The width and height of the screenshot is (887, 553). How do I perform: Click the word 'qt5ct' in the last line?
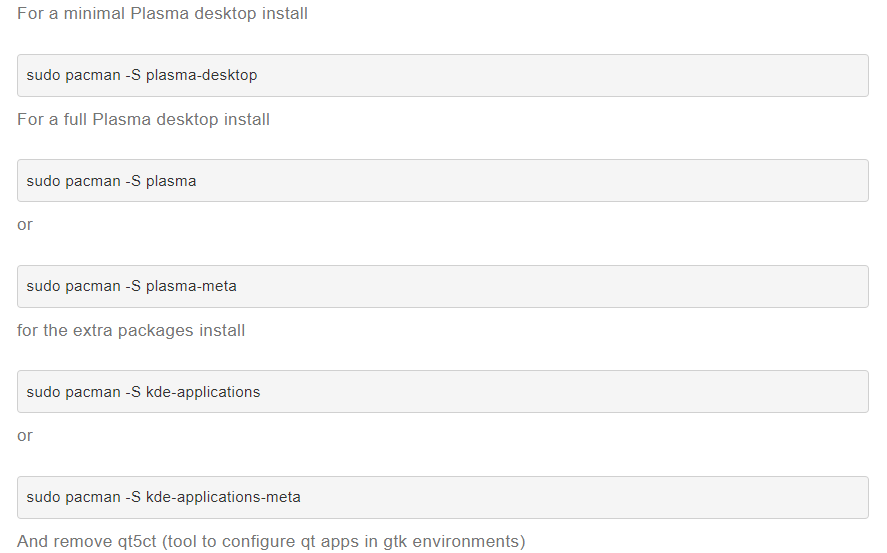[137, 541]
